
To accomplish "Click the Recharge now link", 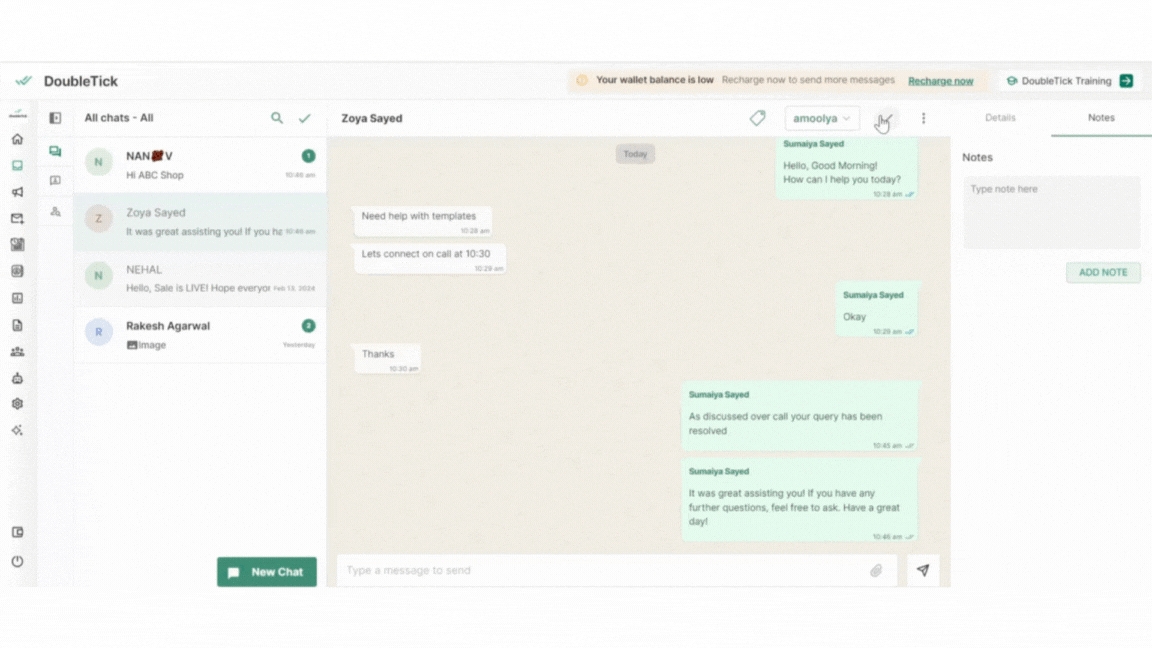I will [940, 81].
